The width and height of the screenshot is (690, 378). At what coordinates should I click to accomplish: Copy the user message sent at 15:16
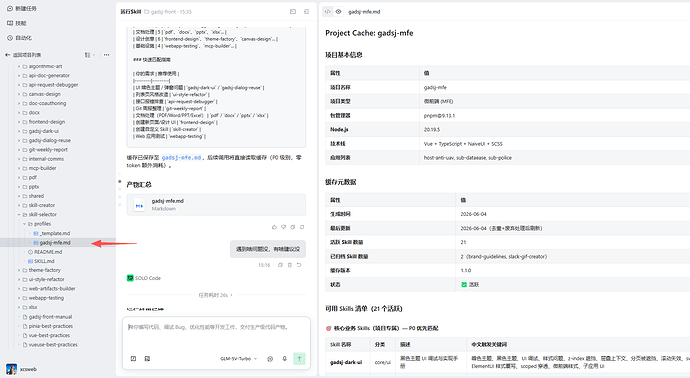click(280, 265)
